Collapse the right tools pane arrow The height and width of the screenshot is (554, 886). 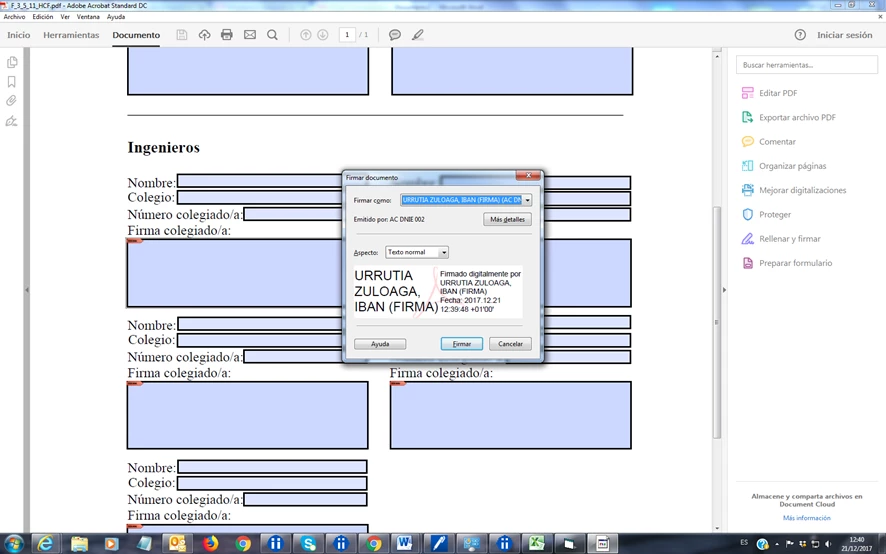click(x=724, y=290)
